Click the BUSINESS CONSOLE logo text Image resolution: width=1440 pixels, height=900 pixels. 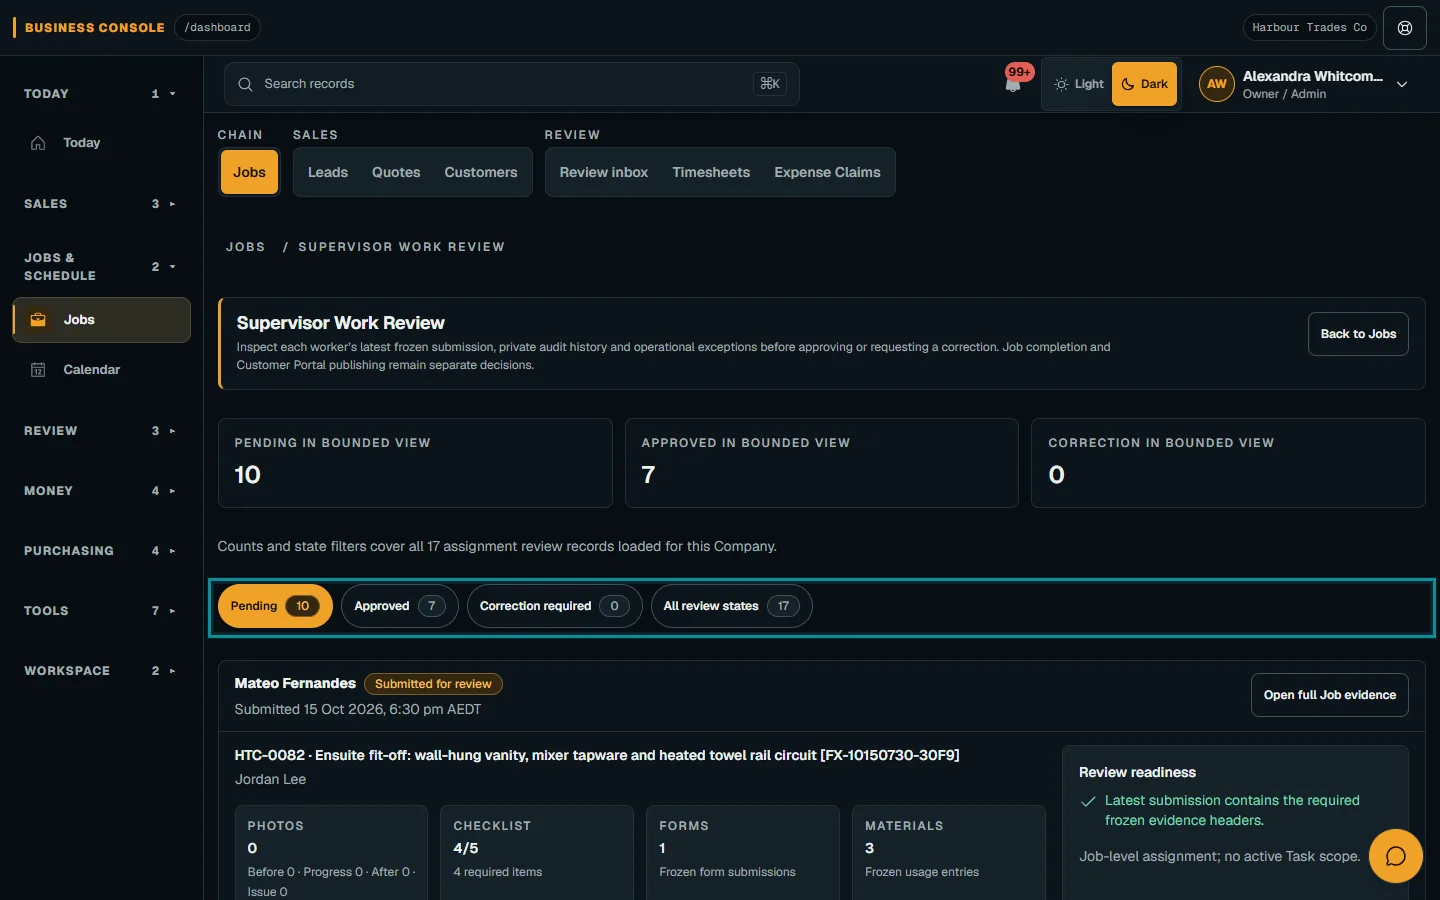click(95, 28)
